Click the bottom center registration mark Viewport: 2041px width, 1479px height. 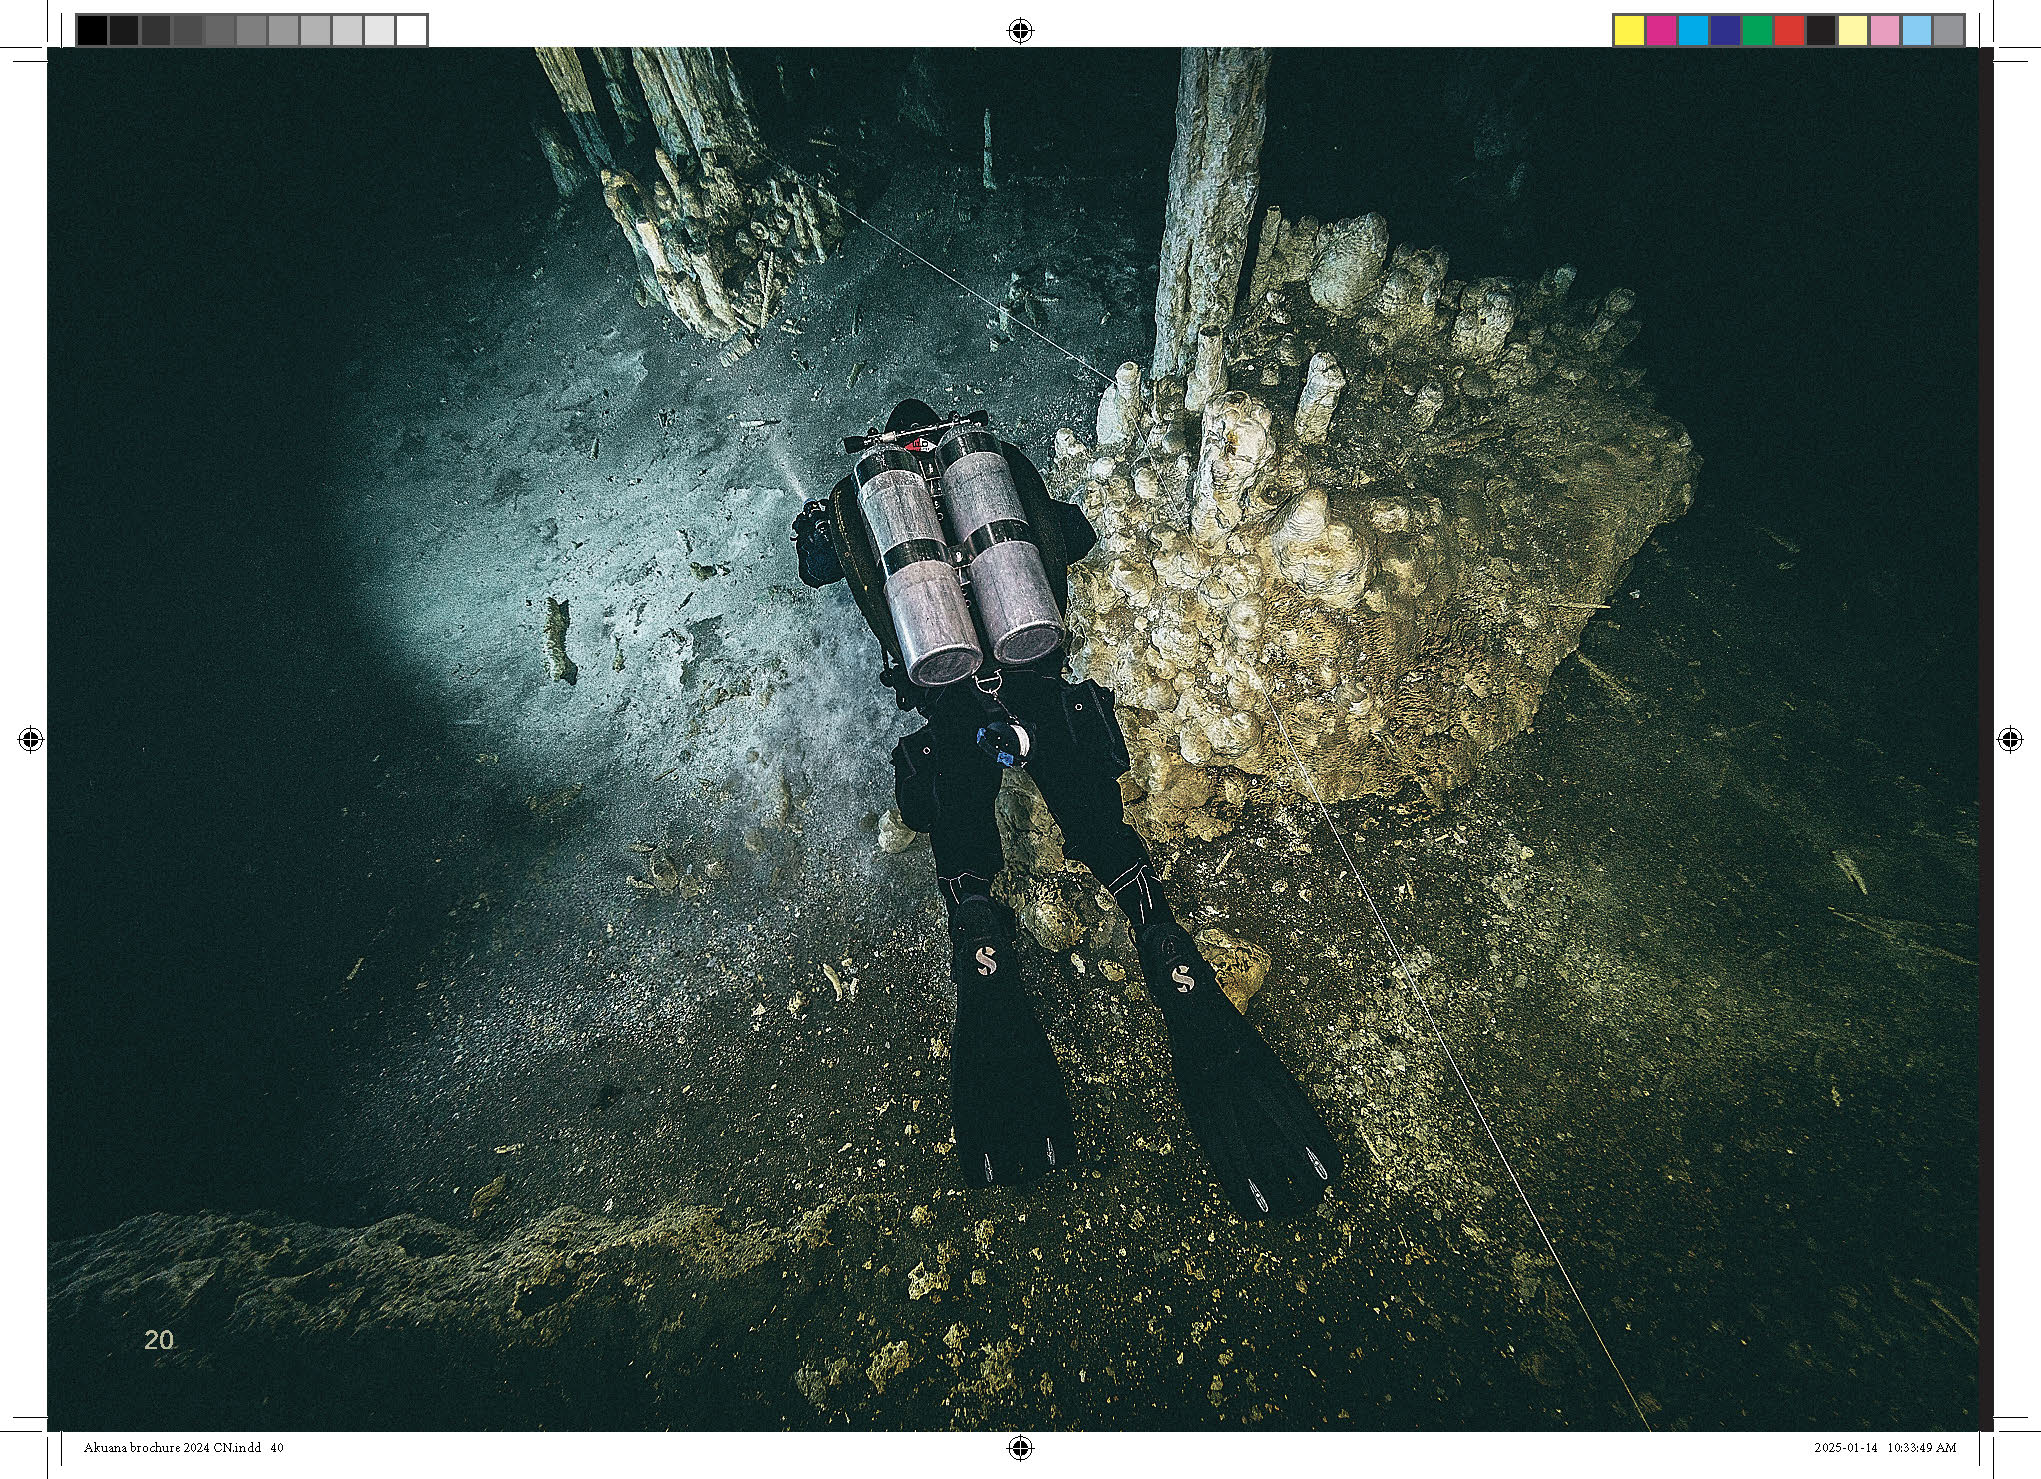click(x=1019, y=1447)
